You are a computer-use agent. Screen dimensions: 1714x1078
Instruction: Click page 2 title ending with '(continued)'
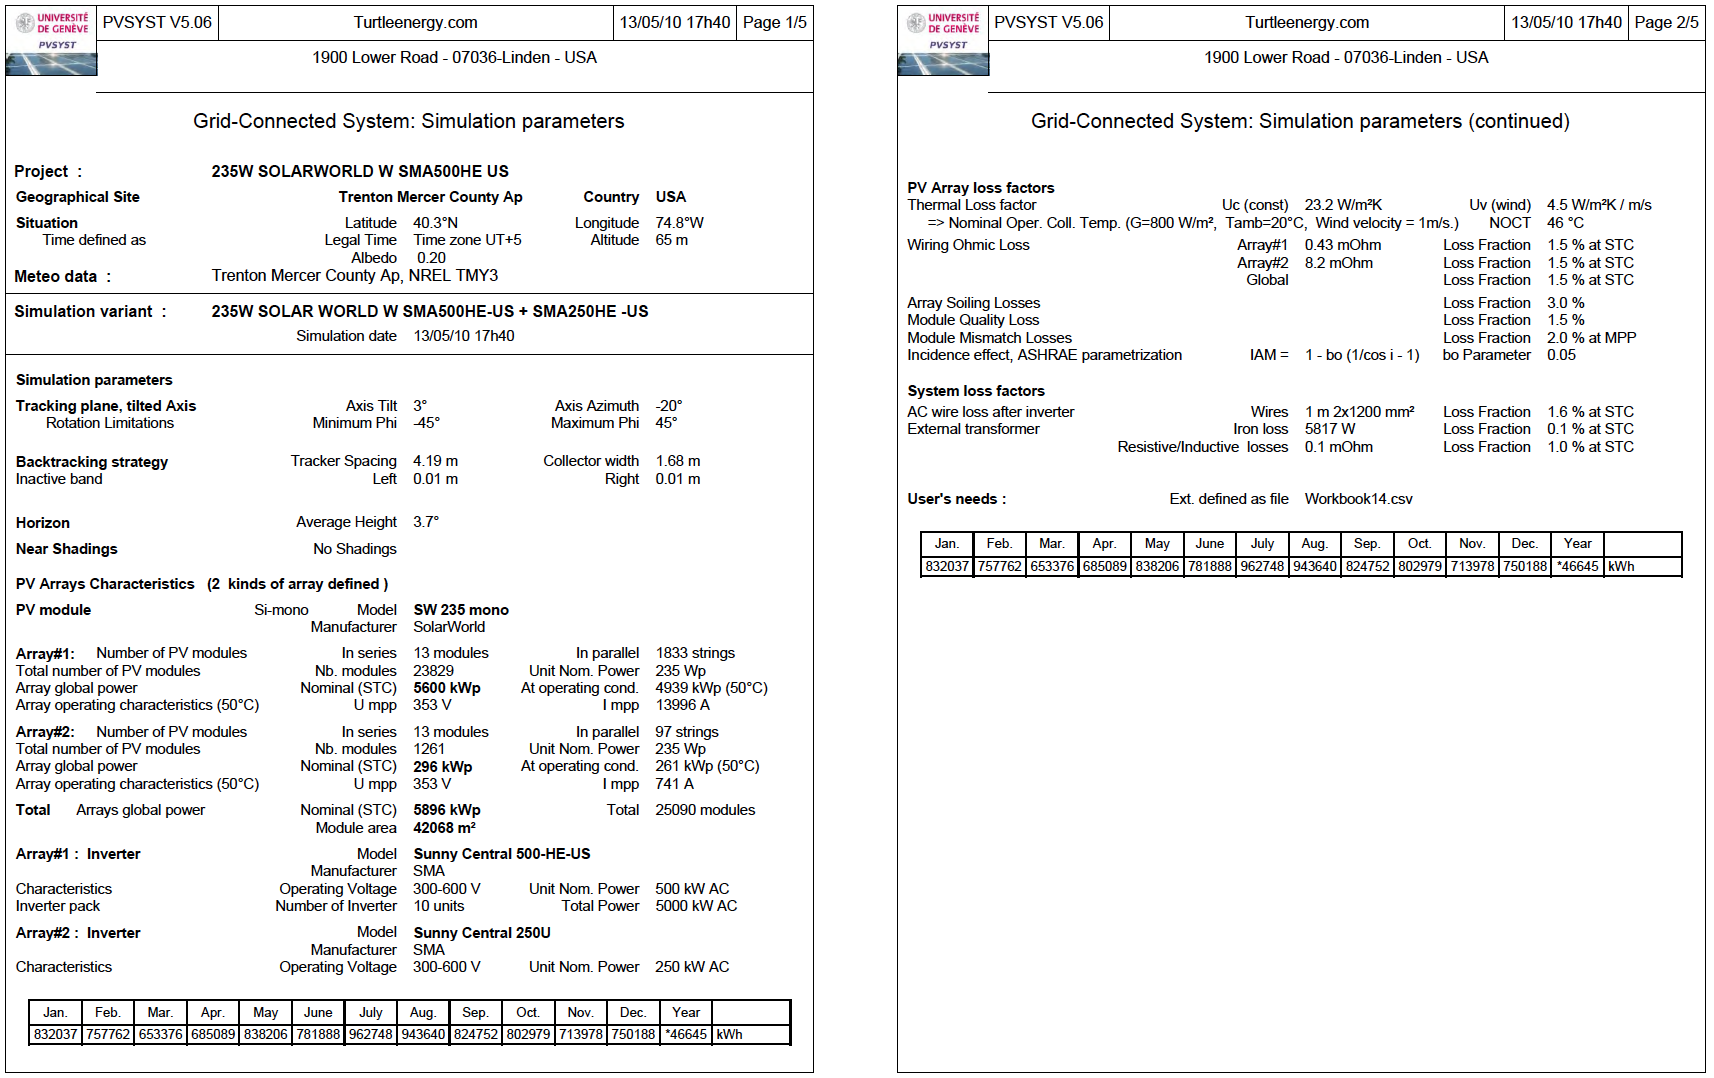1300,121
